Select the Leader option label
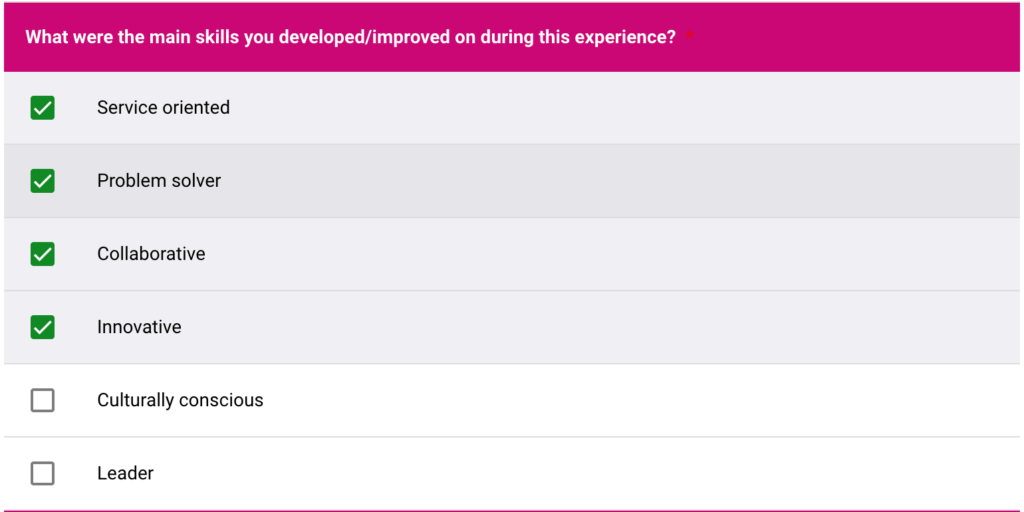The height and width of the screenshot is (512, 1024). click(125, 473)
